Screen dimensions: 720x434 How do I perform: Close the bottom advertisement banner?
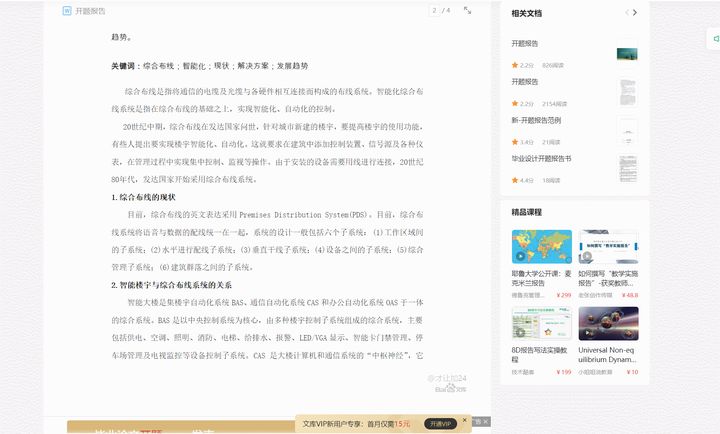coord(486,422)
